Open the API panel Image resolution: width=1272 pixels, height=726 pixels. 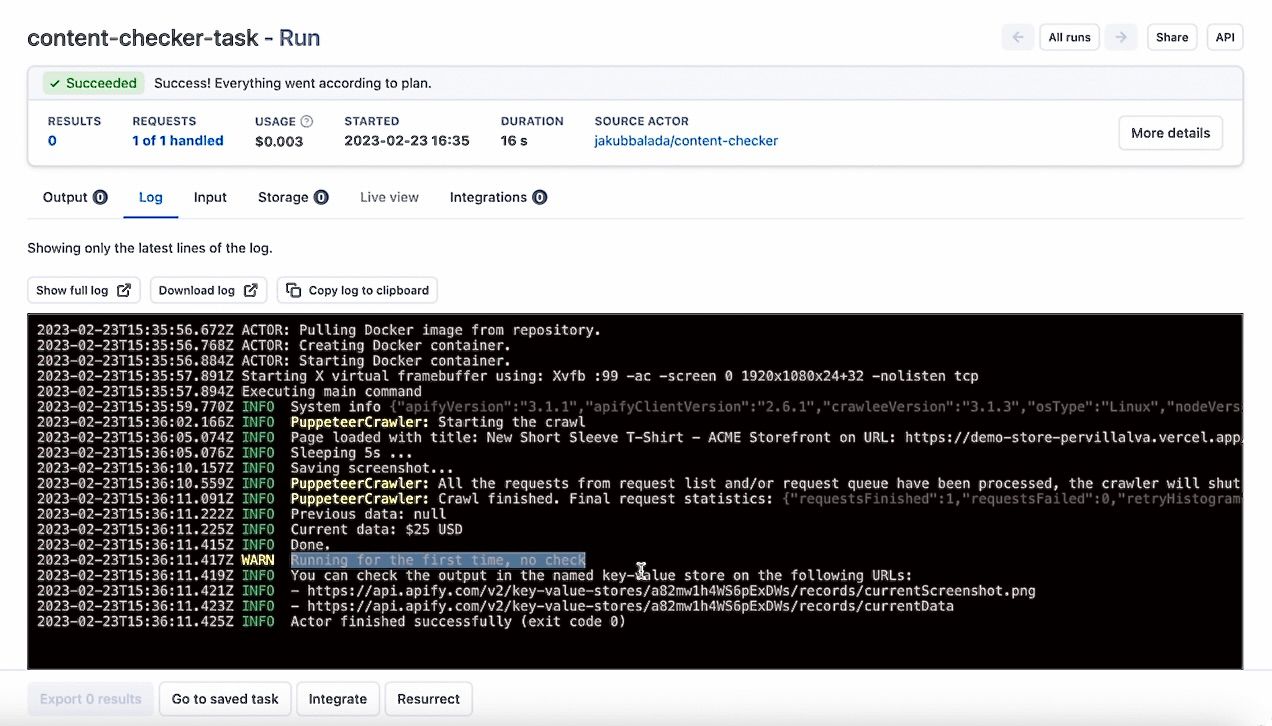click(x=1225, y=37)
